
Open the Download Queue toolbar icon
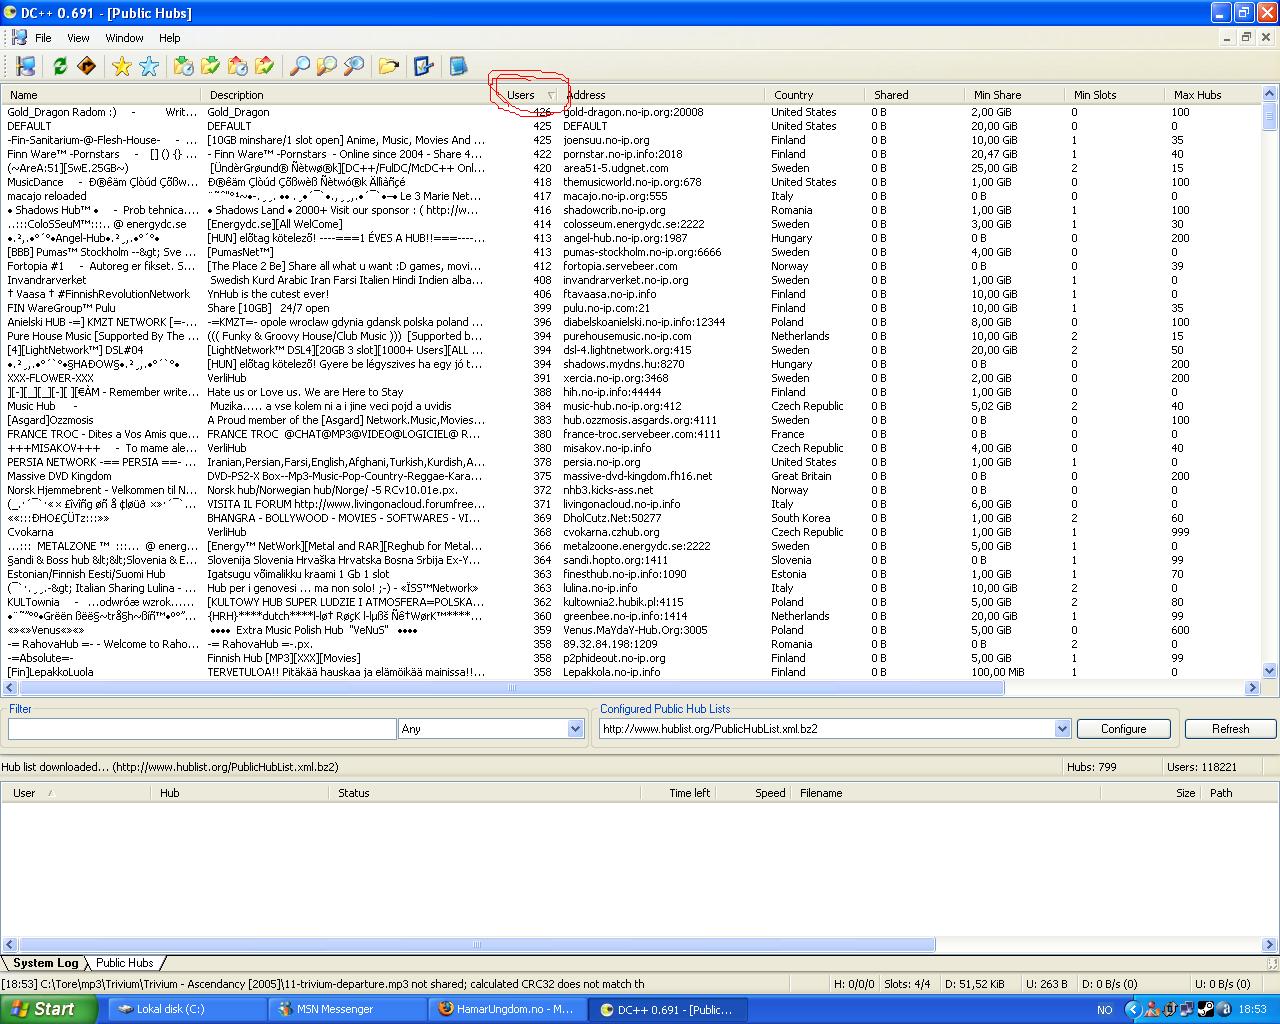click(x=184, y=66)
